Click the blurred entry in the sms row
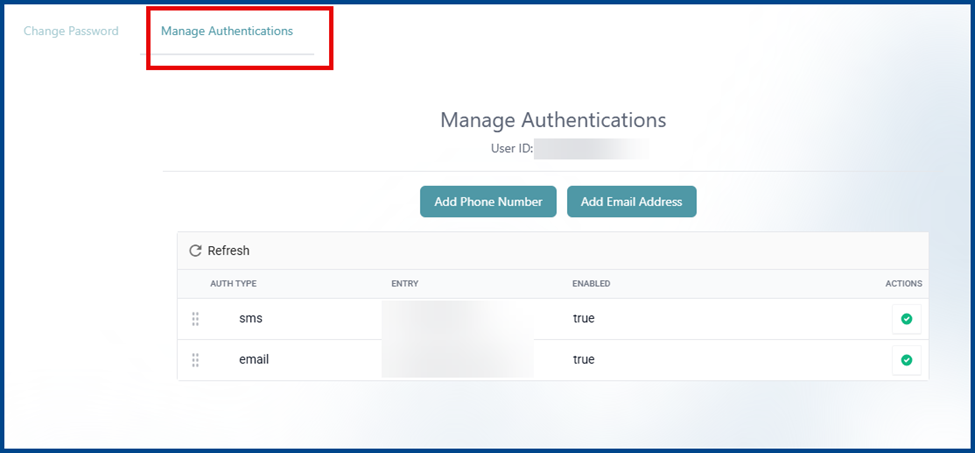Image resolution: width=975 pixels, height=453 pixels. (x=456, y=319)
